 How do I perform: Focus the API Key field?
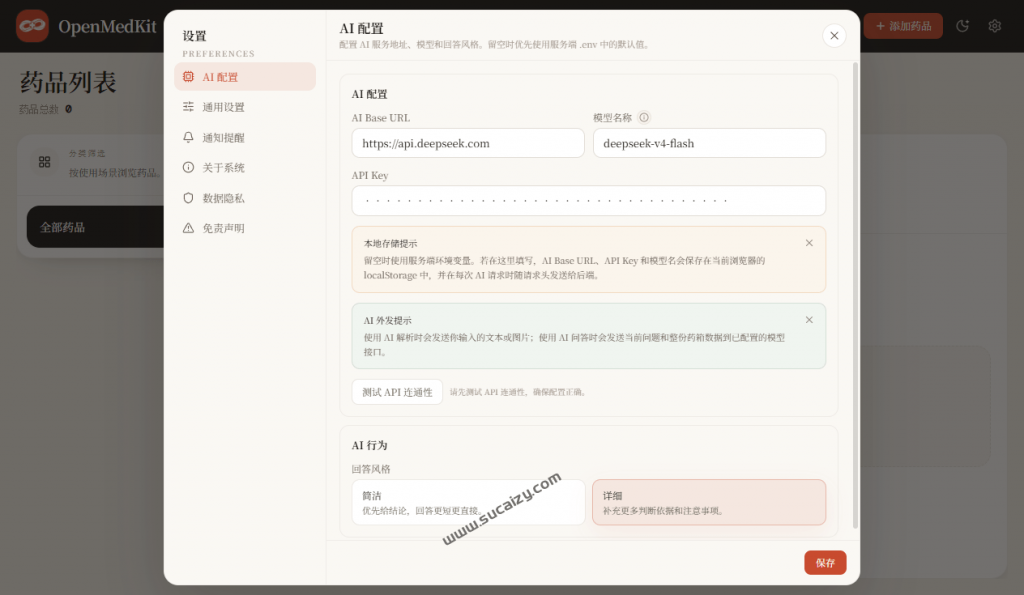pyautogui.click(x=588, y=201)
